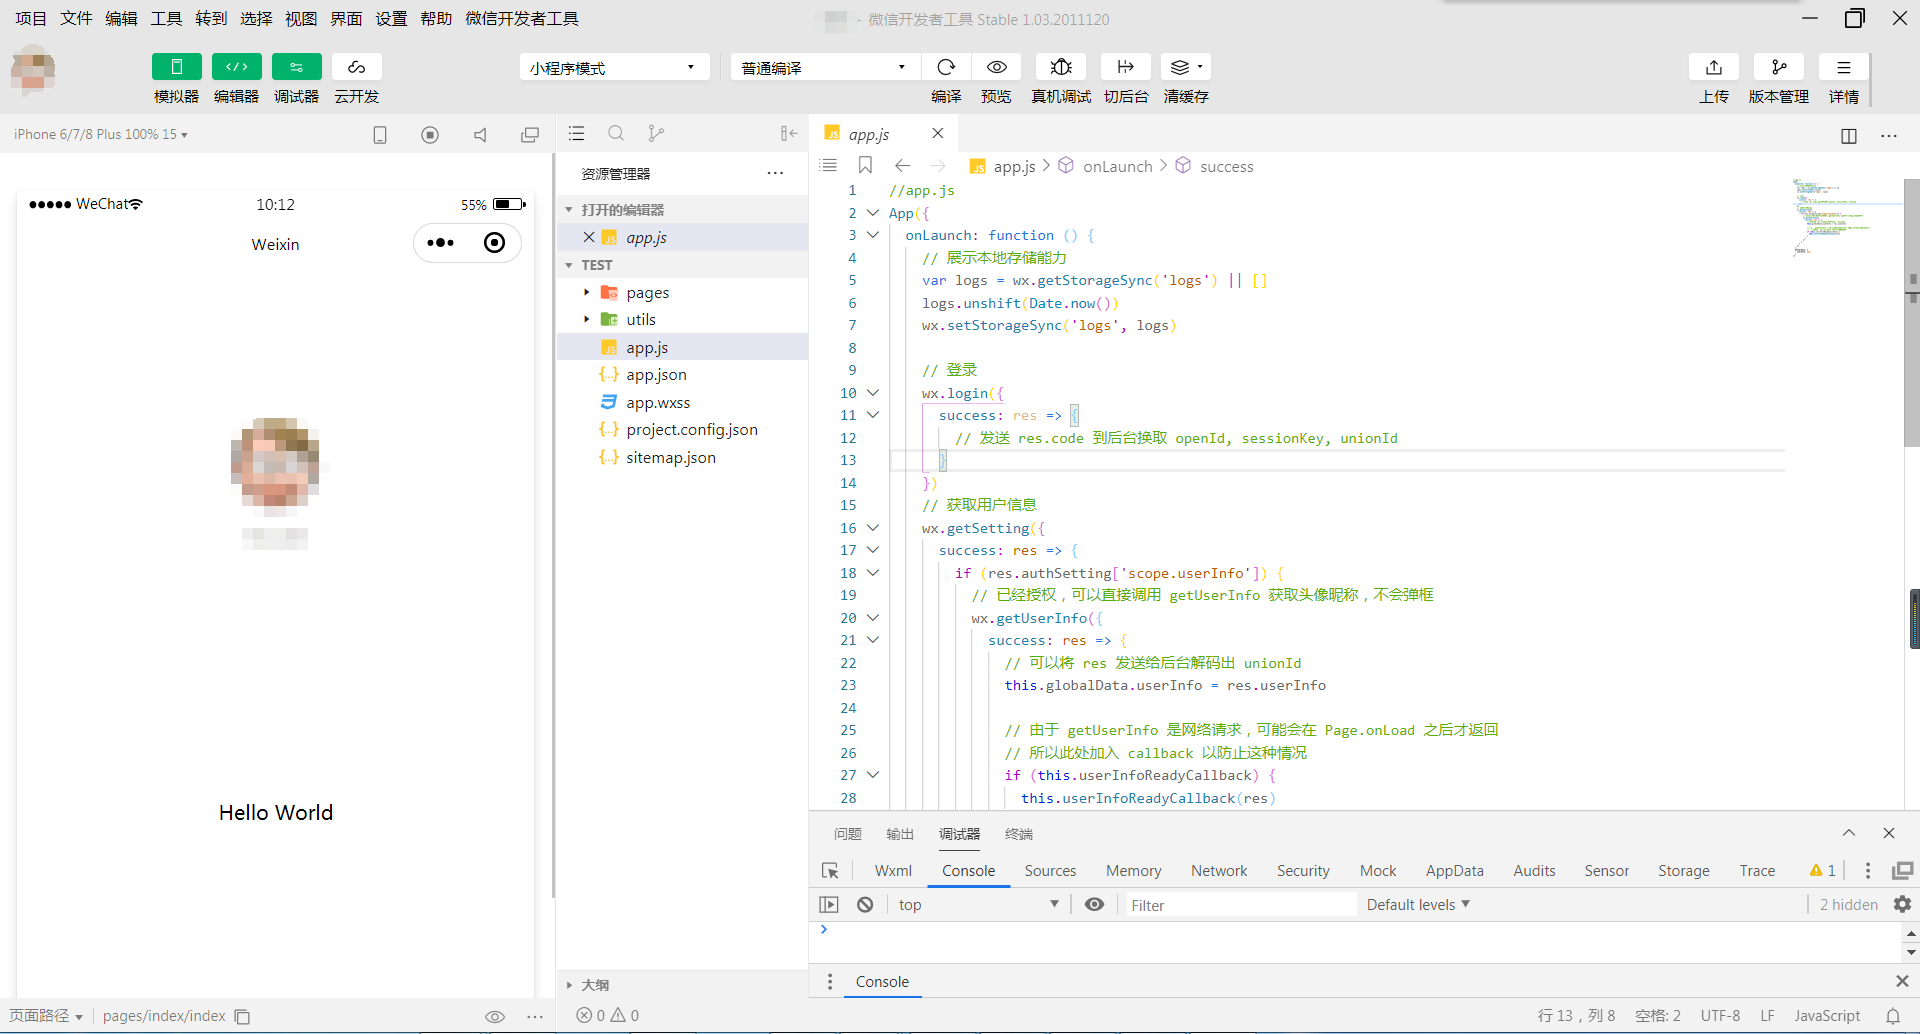Click the 编译 compile refresh icon
1920x1034 pixels.
[946, 67]
